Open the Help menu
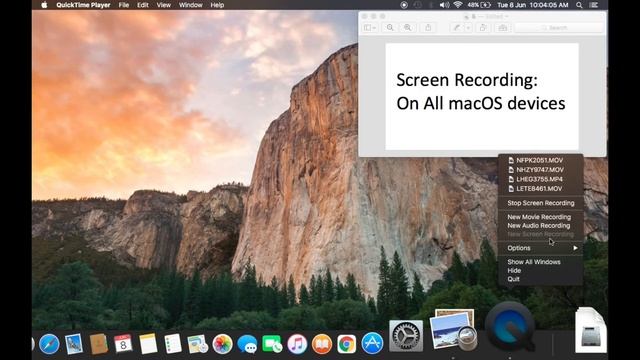Viewport: 640px width, 360px height. (x=217, y=5)
